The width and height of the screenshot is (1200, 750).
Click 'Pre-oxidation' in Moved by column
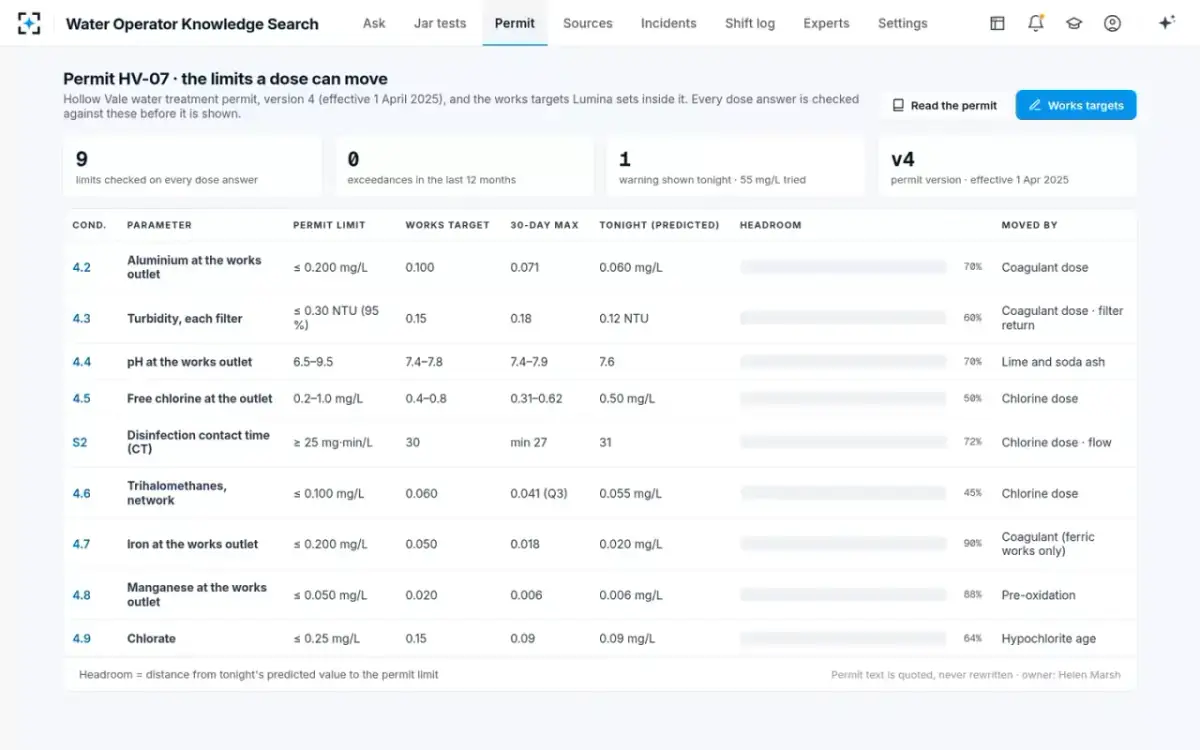click(x=1039, y=595)
